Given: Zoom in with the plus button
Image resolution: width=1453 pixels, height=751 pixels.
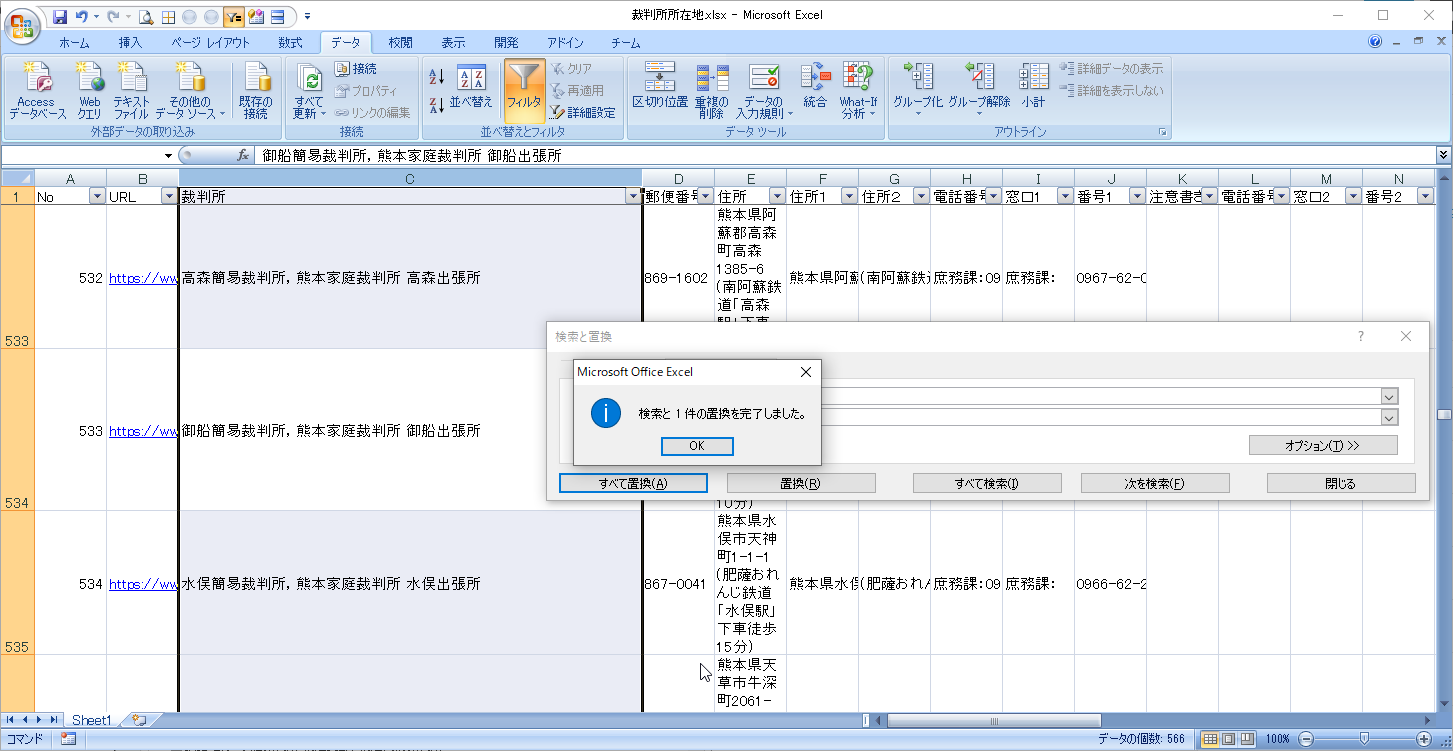Looking at the screenshot, I should coord(1425,739).
